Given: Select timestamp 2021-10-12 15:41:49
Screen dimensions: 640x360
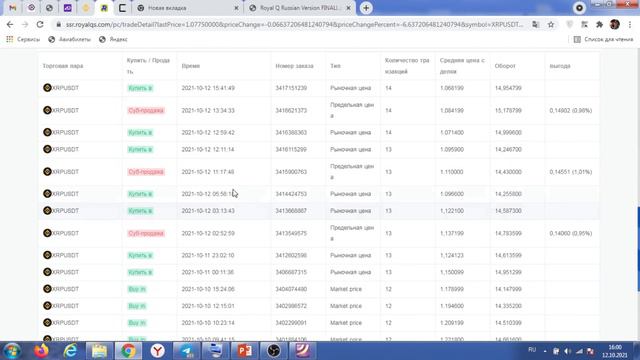Looking at the screenshot, I should 208,88.
